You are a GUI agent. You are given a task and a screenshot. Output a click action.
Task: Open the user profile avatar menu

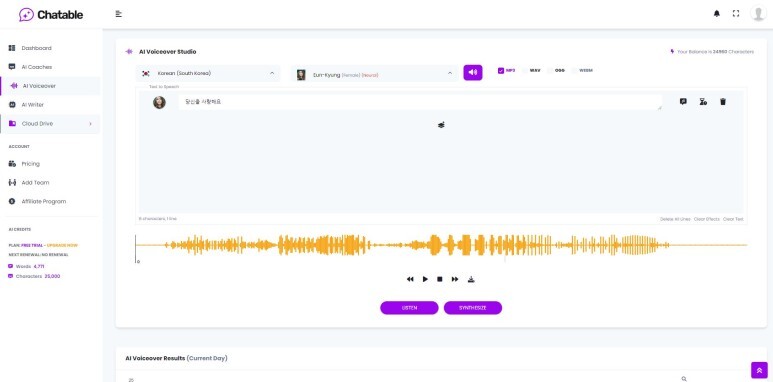758,13
